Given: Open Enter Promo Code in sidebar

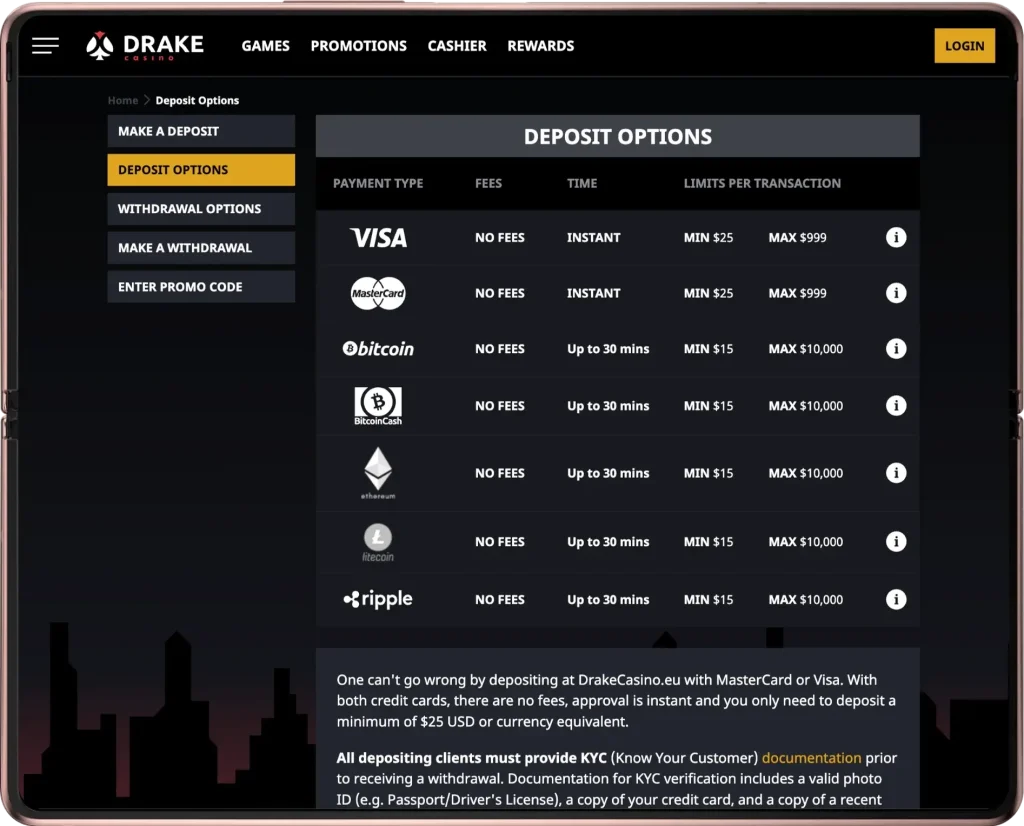Looking at the screenshot, I should click(201, 287).
